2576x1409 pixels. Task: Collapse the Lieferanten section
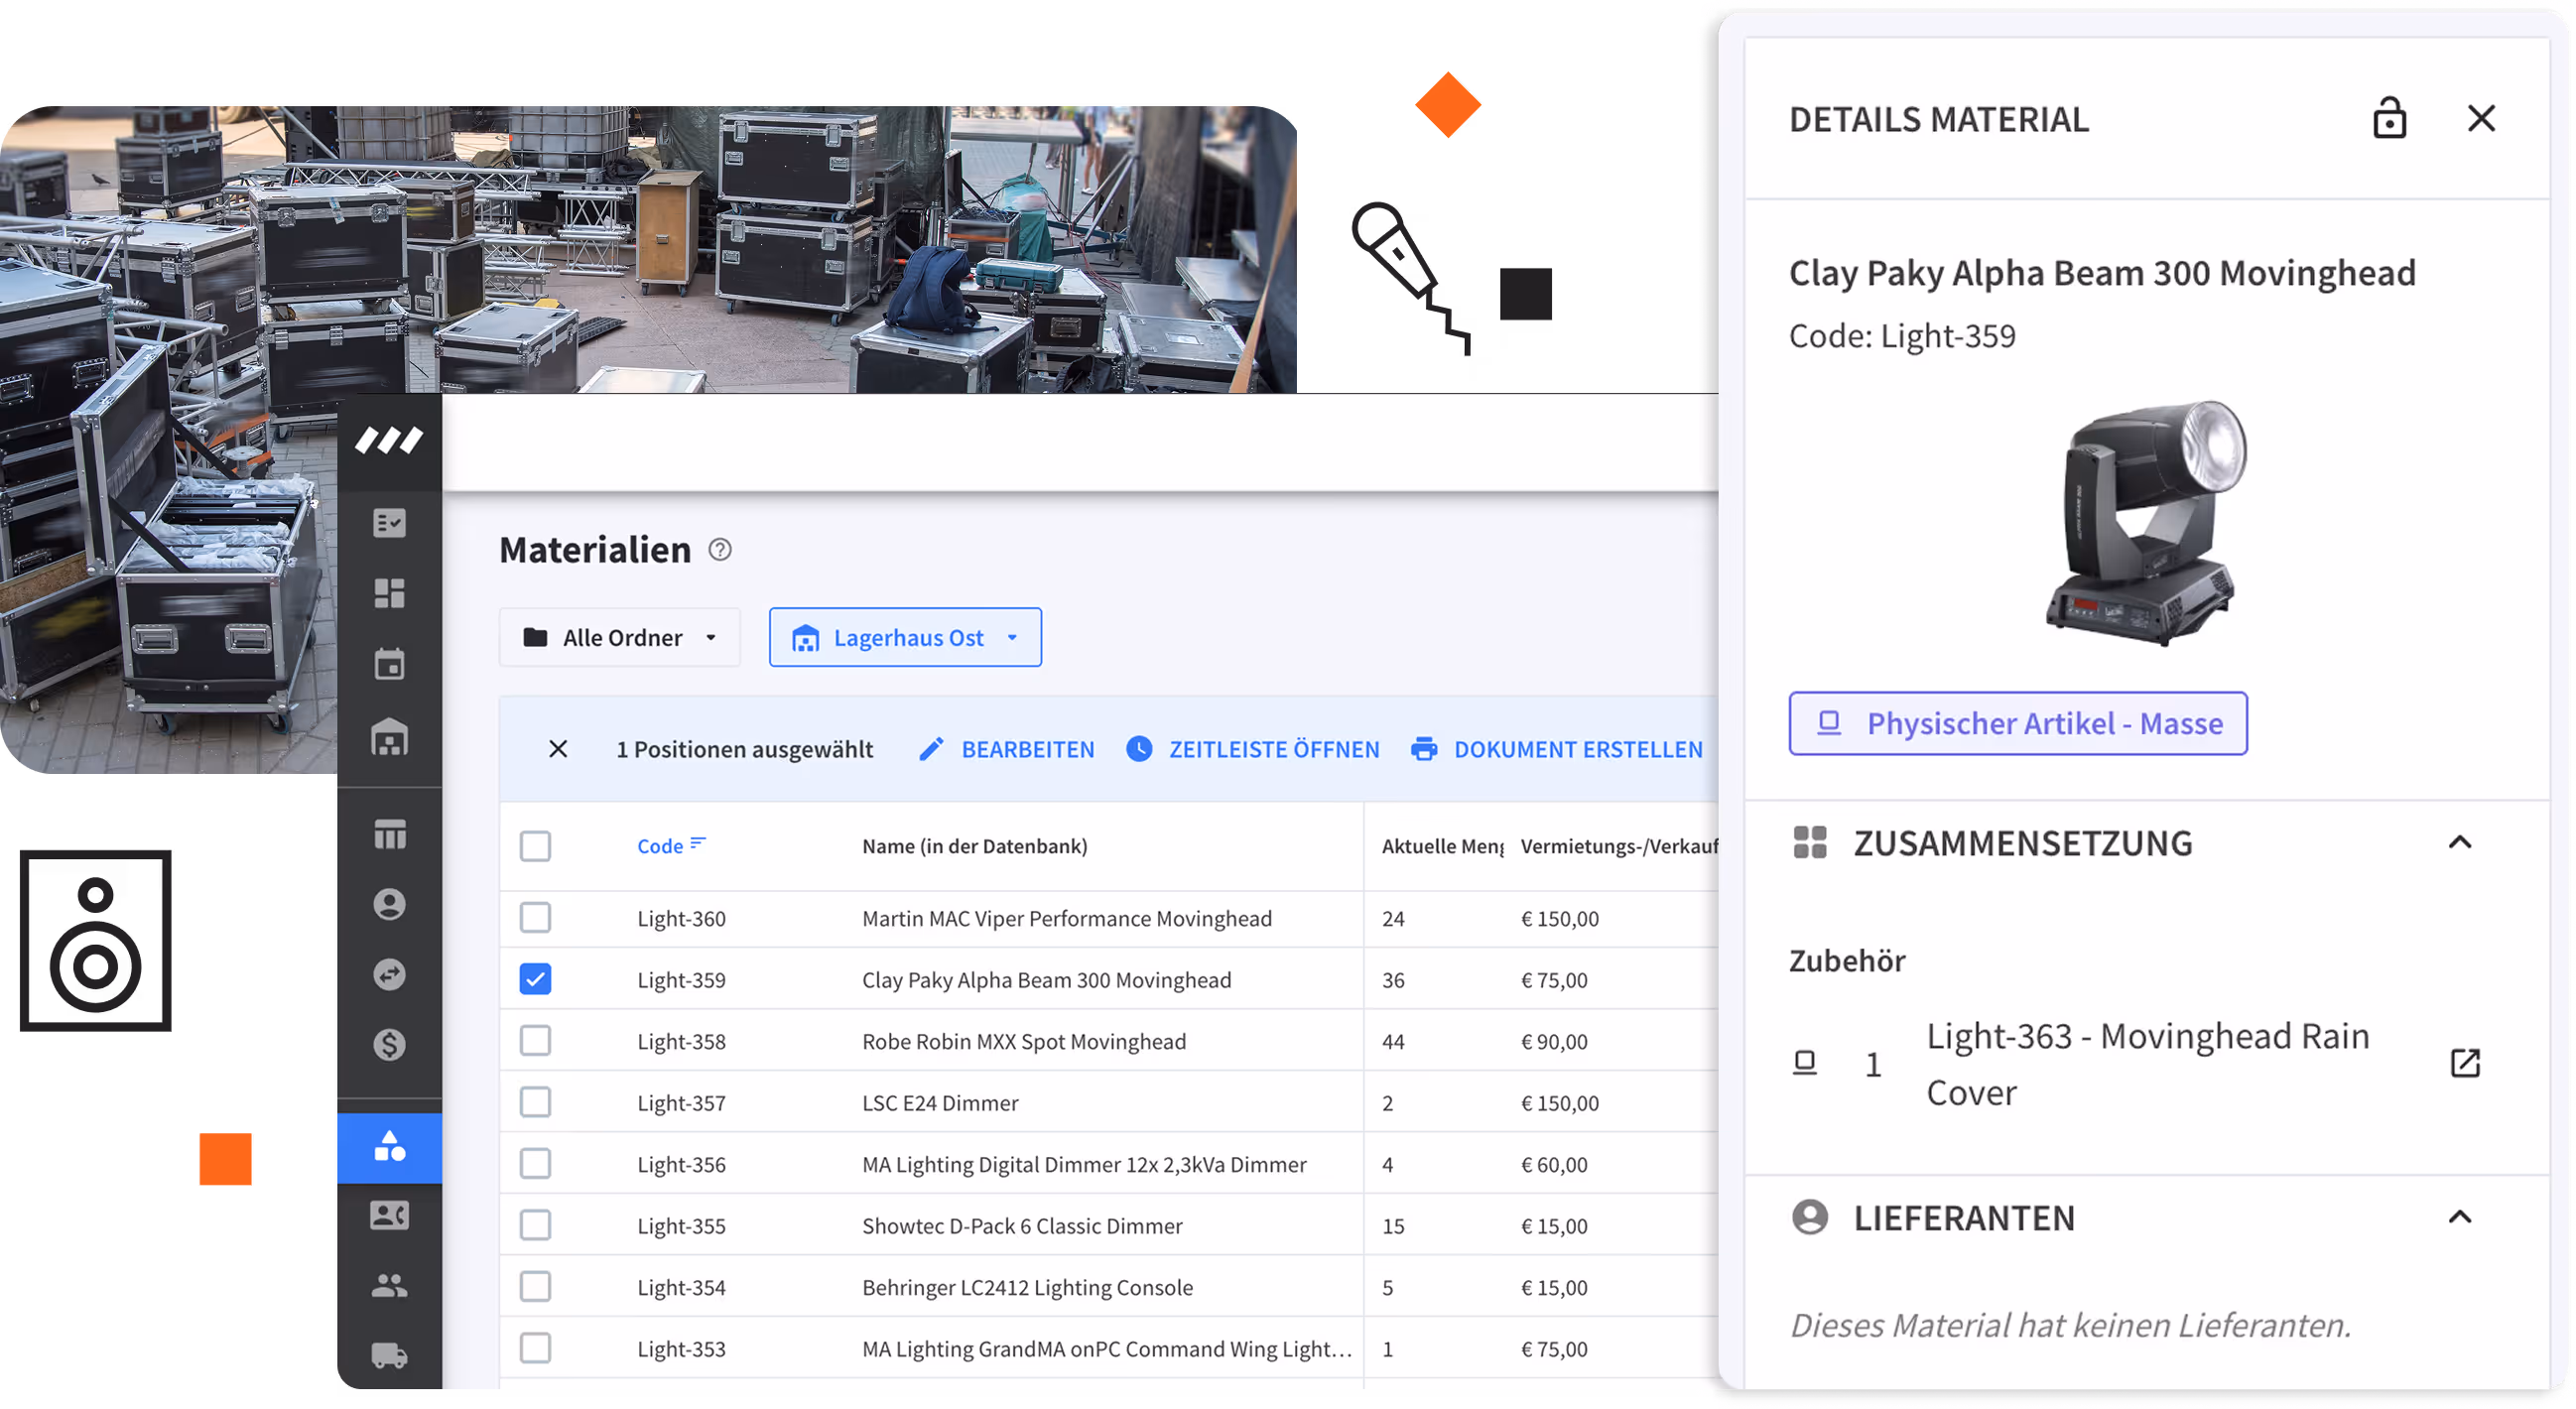2460,1217
